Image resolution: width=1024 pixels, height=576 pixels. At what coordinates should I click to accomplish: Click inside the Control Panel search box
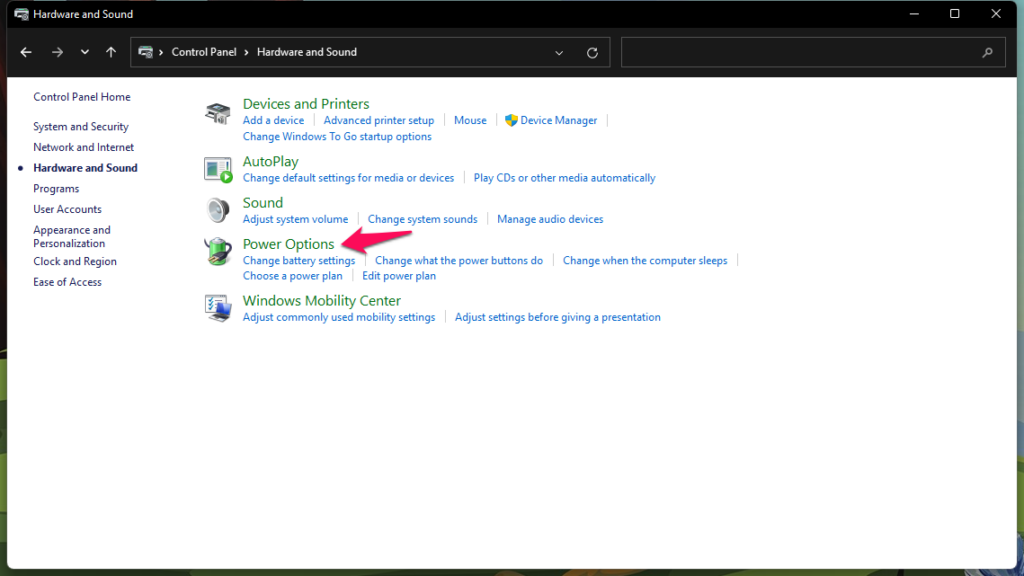[x=800, y=53]
